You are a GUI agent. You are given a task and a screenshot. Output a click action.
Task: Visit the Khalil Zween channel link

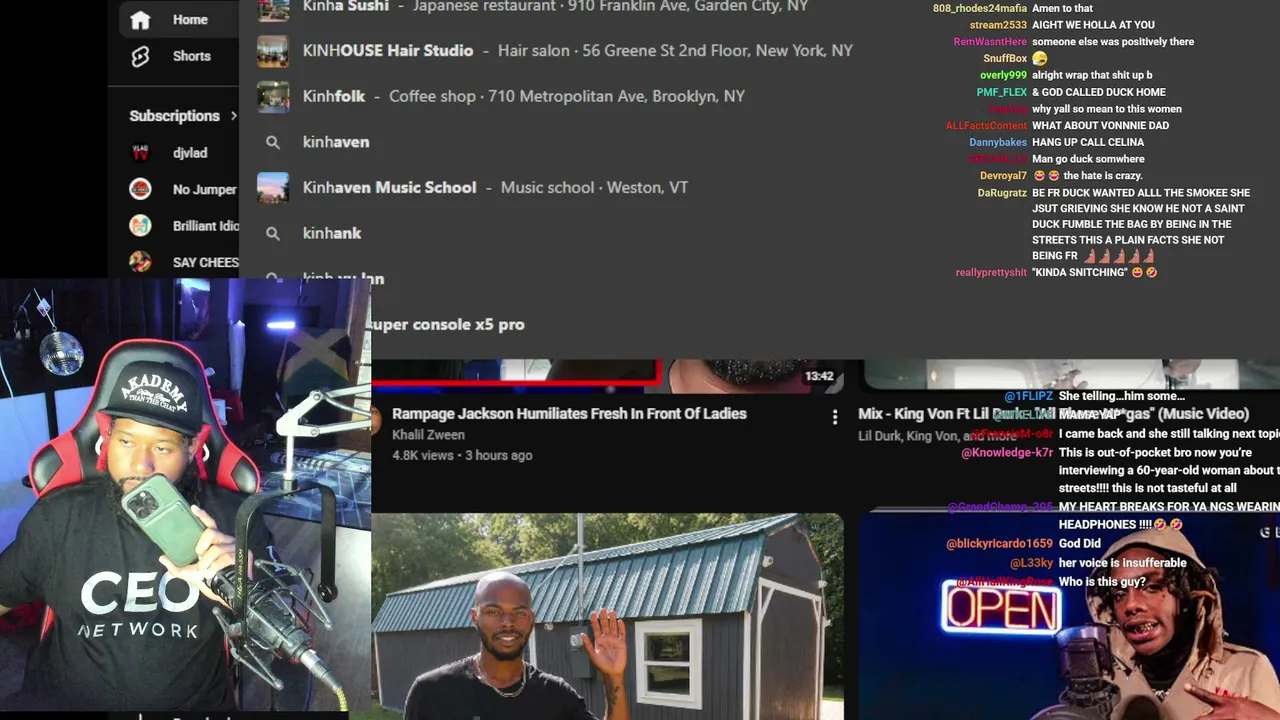(x=428, y=435)
